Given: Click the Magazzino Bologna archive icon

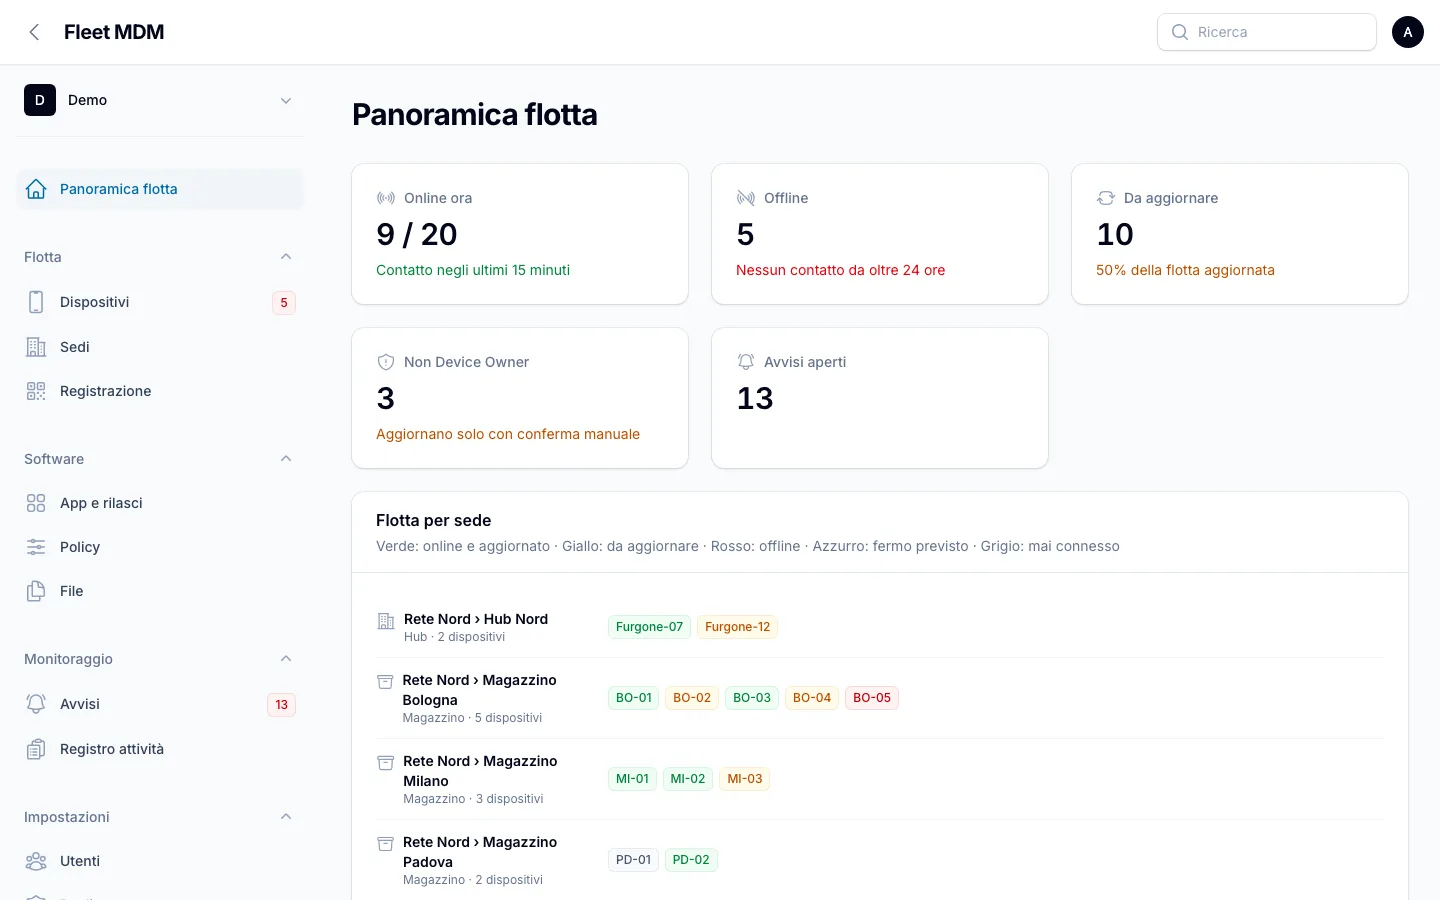Looking at the screenshot, I should (x=385, y=682).
